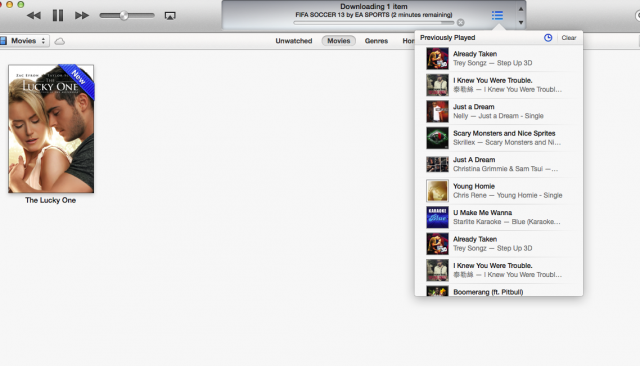Toggle the Previously Played clock icon
The height and width of the screenshot is (366, 640).
coord(548,38)
